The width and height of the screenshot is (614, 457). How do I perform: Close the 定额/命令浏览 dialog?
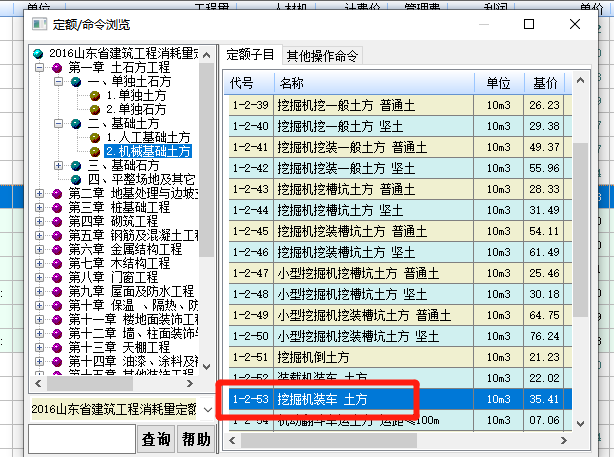tap(575, 24)
